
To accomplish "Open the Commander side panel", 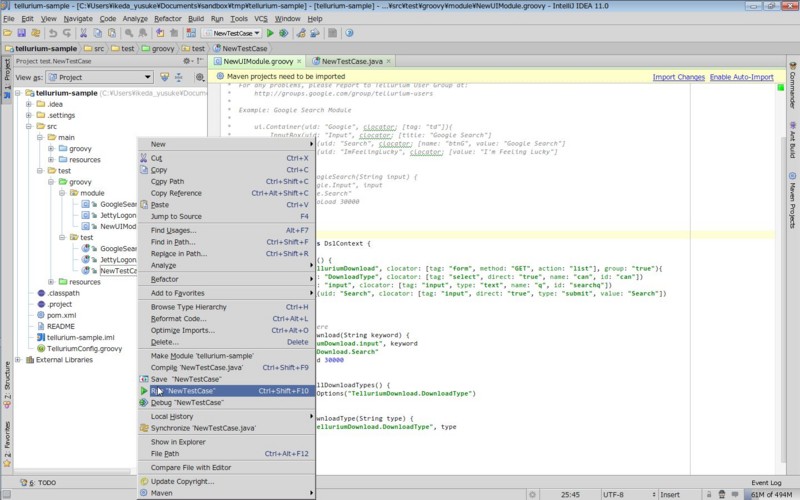I will pos(792,85).
